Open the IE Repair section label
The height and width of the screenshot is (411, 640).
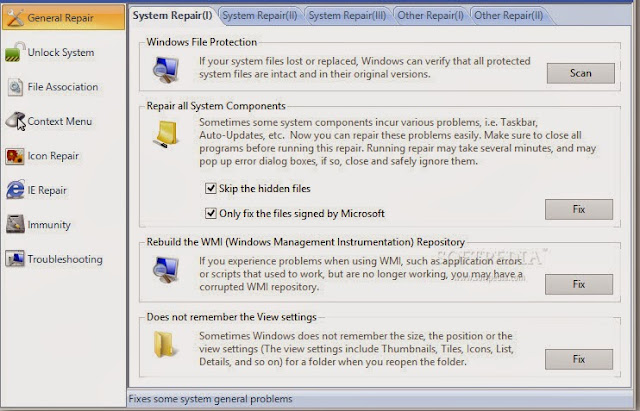[47, 190]
